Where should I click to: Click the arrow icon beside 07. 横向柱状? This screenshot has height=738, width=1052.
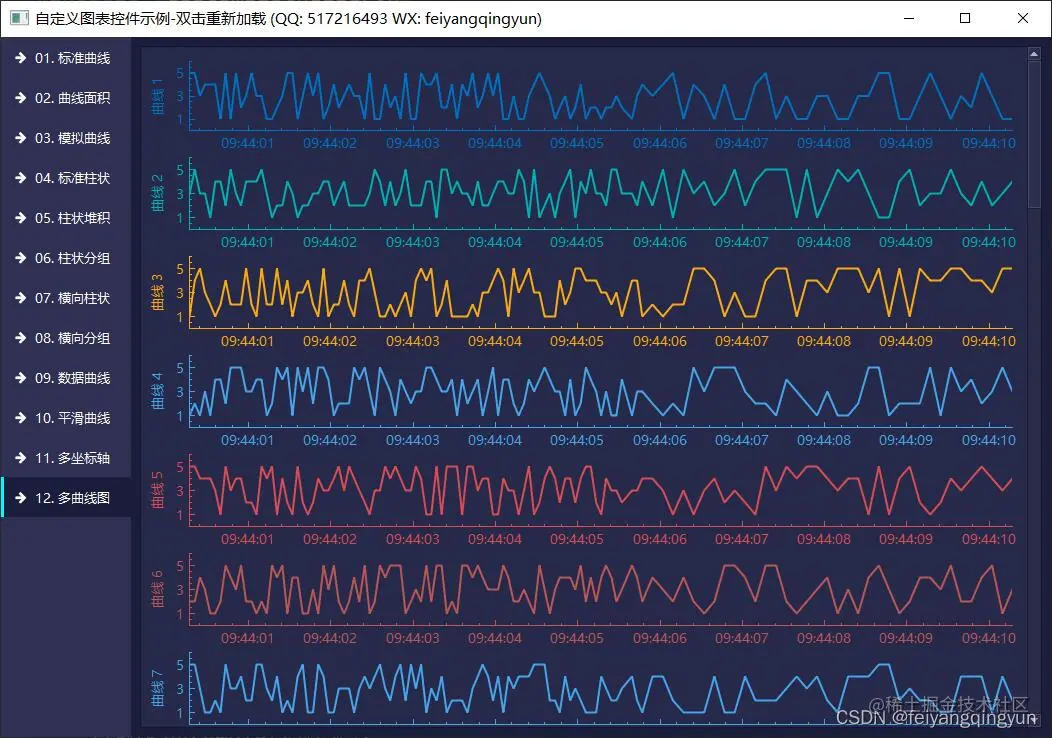point(21,298)
